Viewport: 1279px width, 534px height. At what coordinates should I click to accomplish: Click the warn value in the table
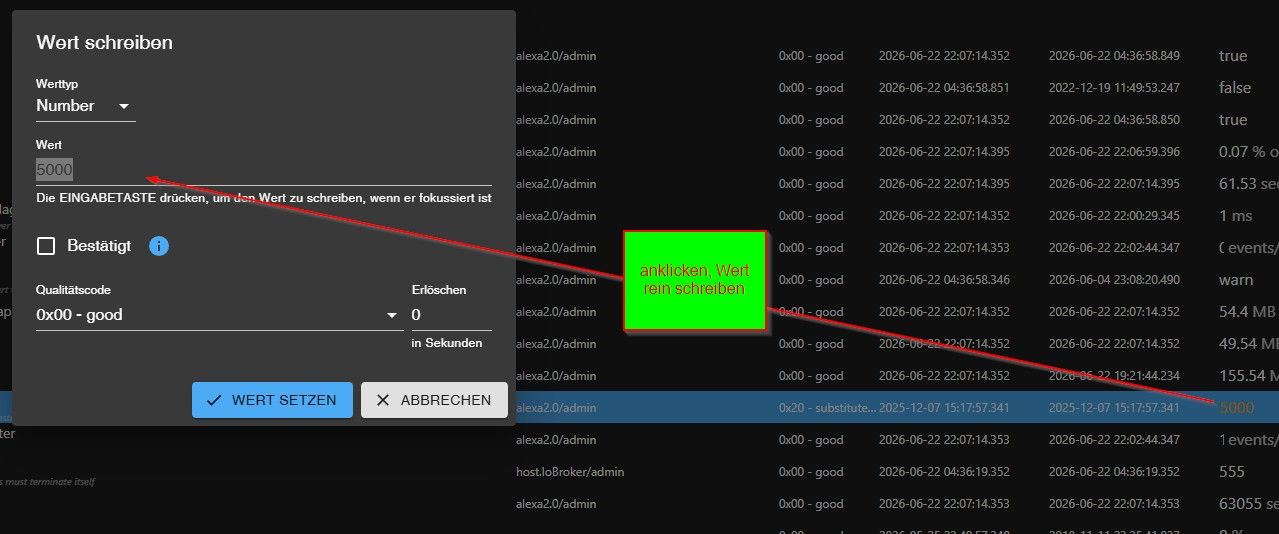(x=1236, y=279)
